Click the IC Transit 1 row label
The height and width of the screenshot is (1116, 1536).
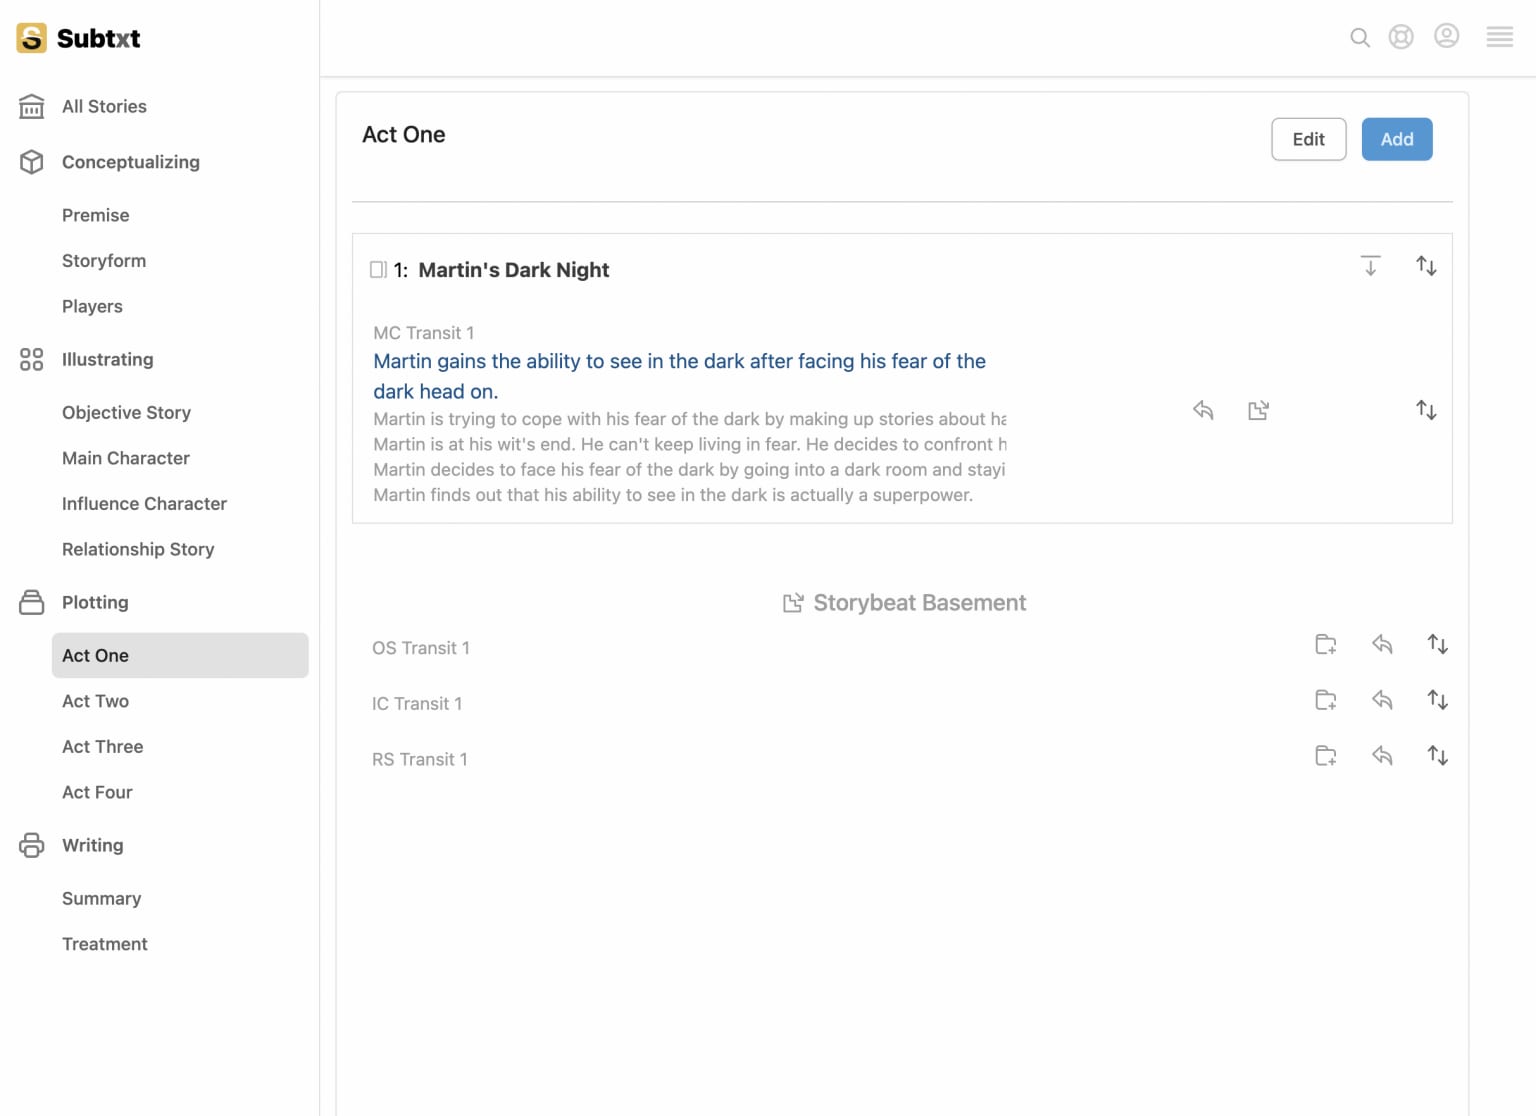pos(417,704)
